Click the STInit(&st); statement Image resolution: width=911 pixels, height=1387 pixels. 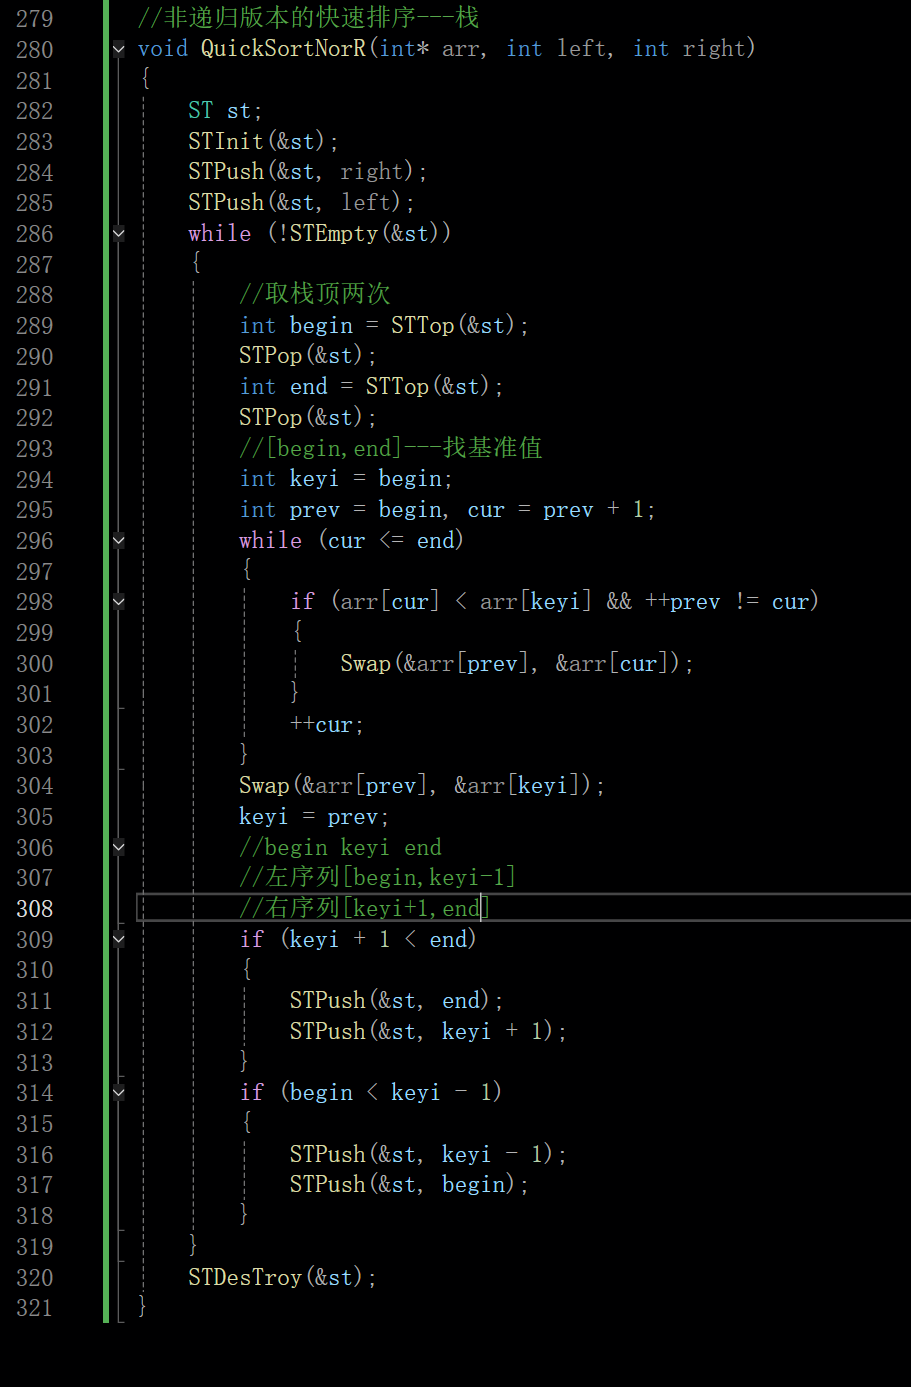[x=263, y=141]
